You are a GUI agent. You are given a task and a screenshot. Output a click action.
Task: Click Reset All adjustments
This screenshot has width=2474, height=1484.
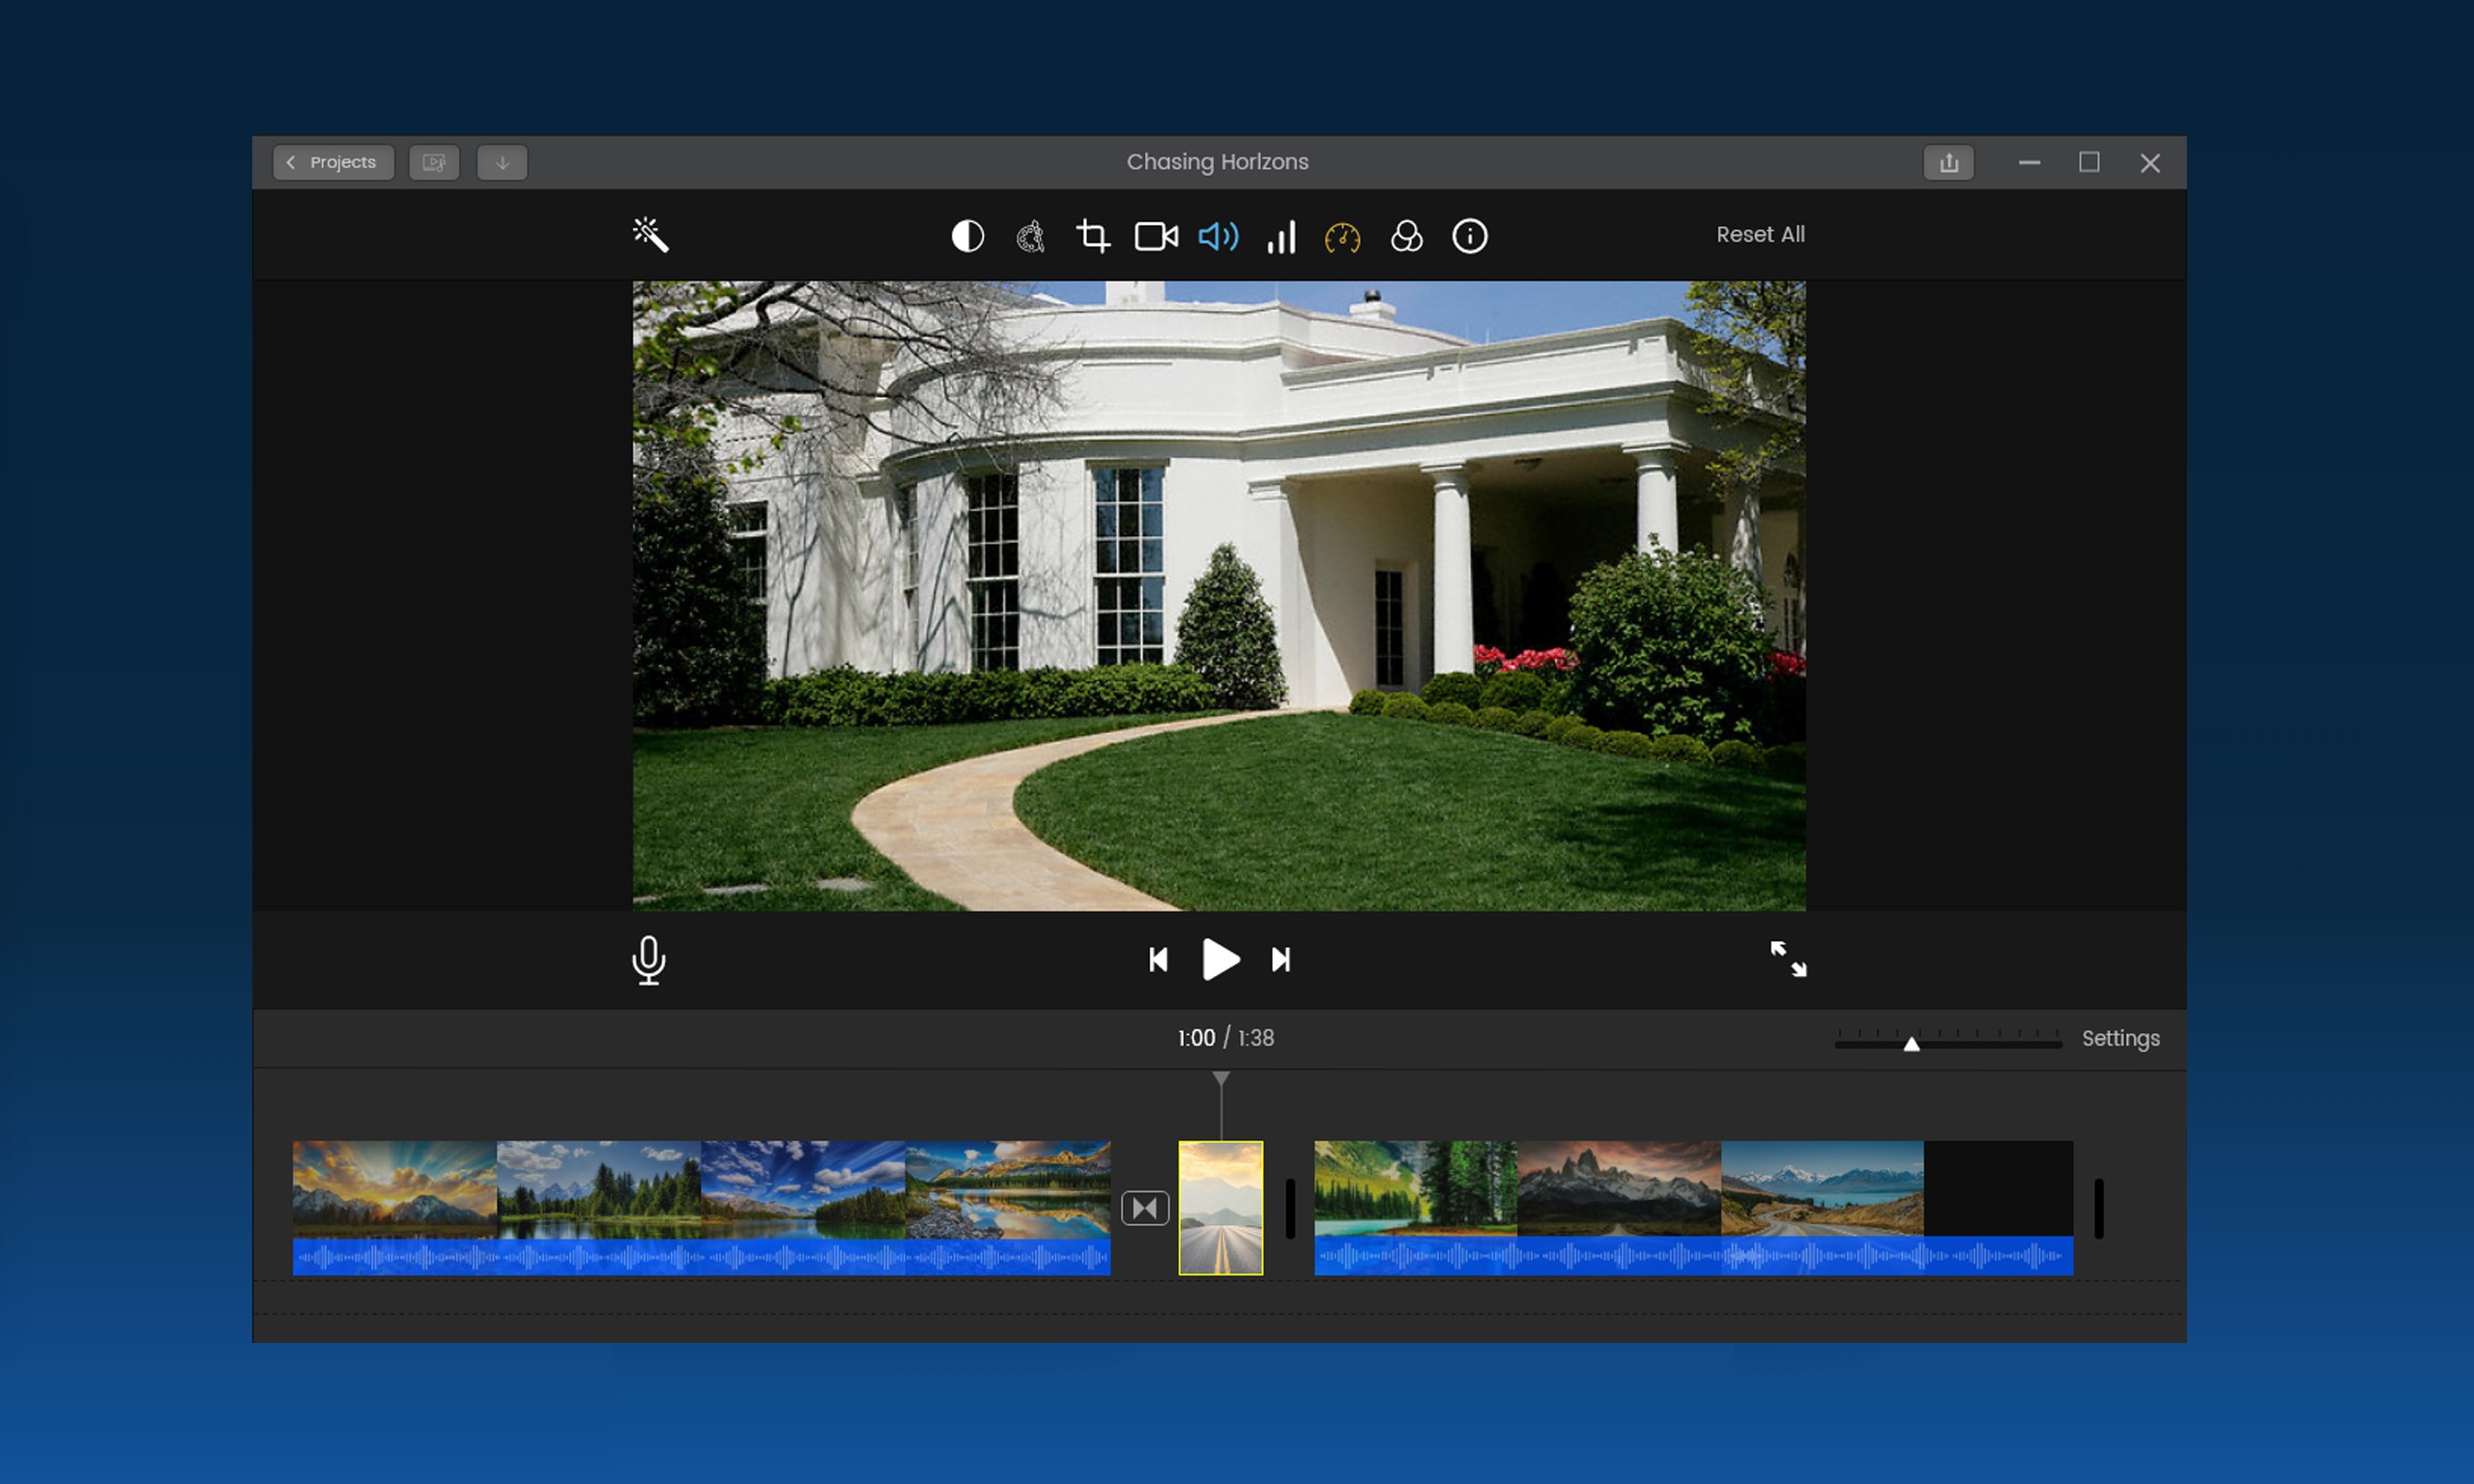1760,234
